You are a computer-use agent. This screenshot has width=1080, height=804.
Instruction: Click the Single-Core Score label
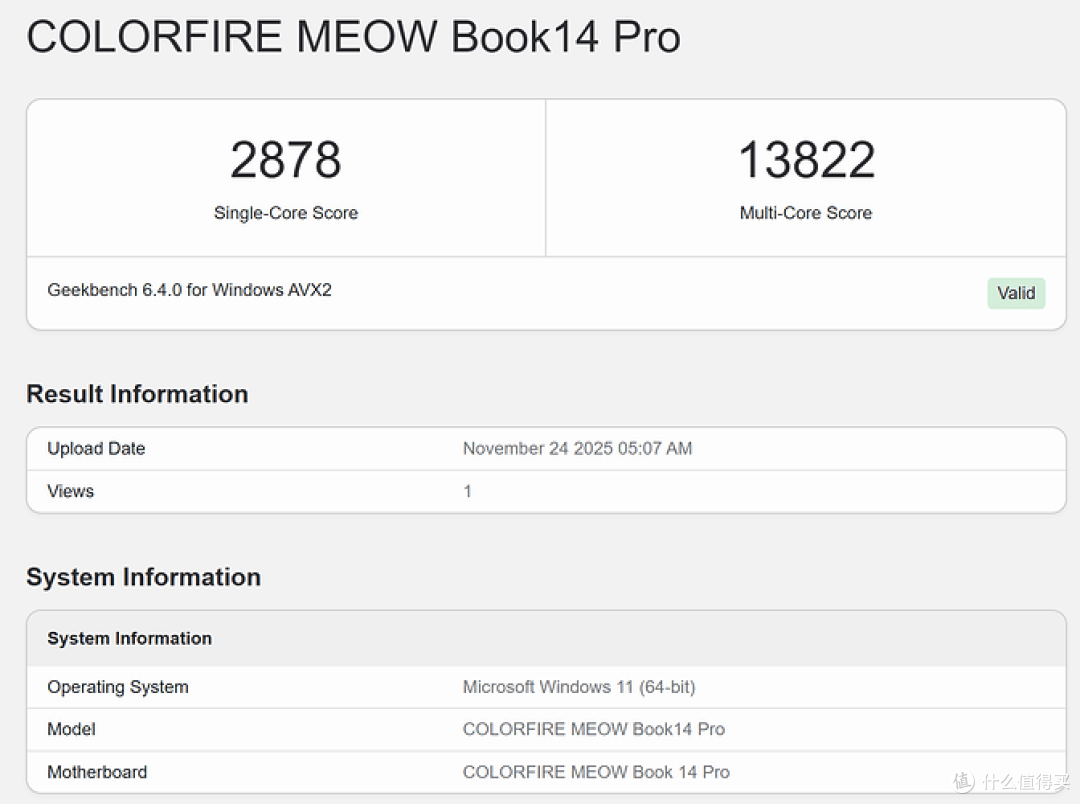click(x=286, y=213)
